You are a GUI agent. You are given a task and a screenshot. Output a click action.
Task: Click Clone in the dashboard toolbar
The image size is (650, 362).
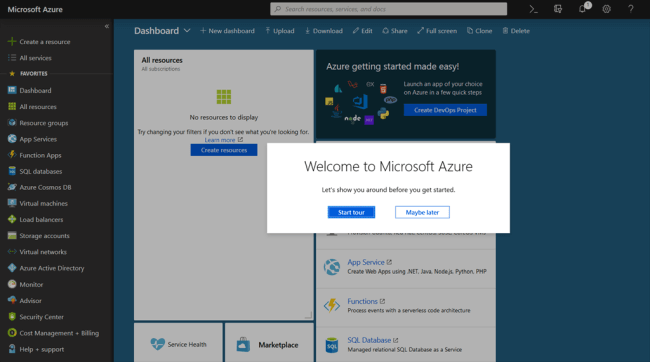[480, 31]
